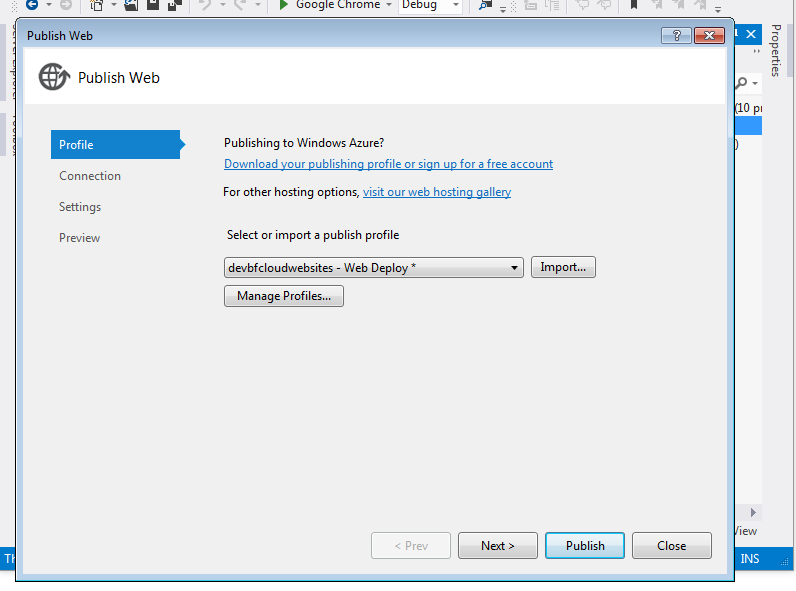Go to the Connection step
The width and height of the screenshot is (796, 591).
(x=90, y=176)
